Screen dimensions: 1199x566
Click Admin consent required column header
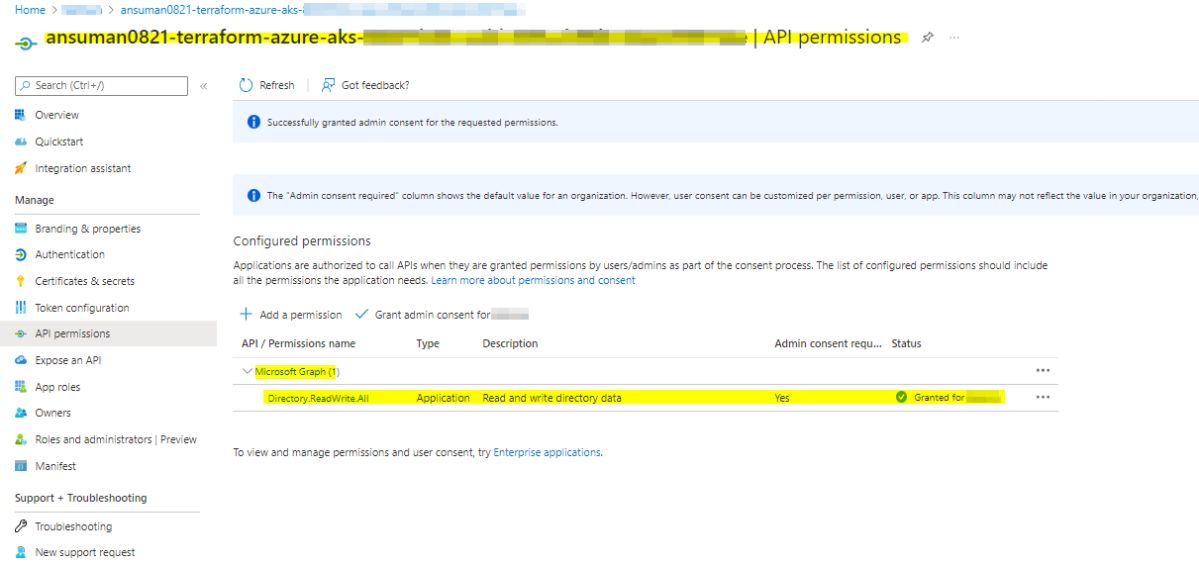[x=828, y=343]
